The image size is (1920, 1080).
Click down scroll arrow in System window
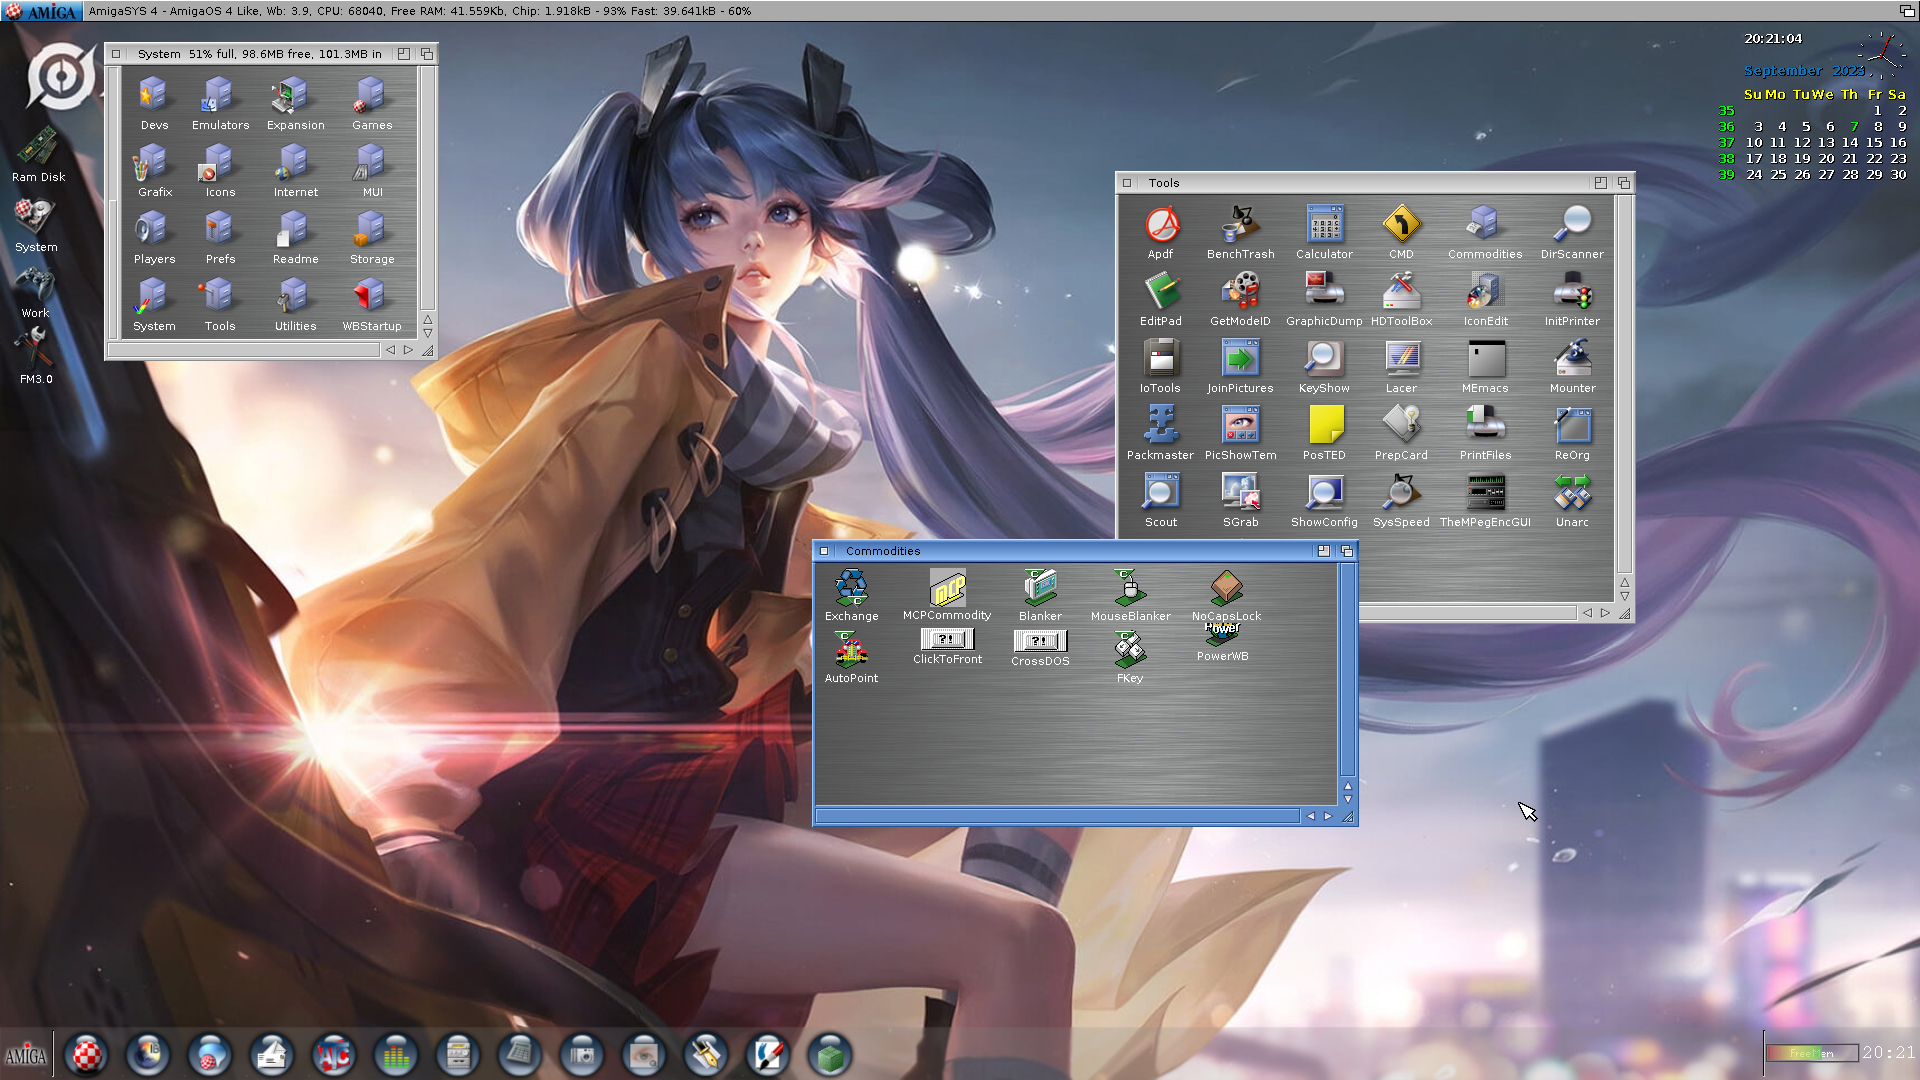click(428, 334)
